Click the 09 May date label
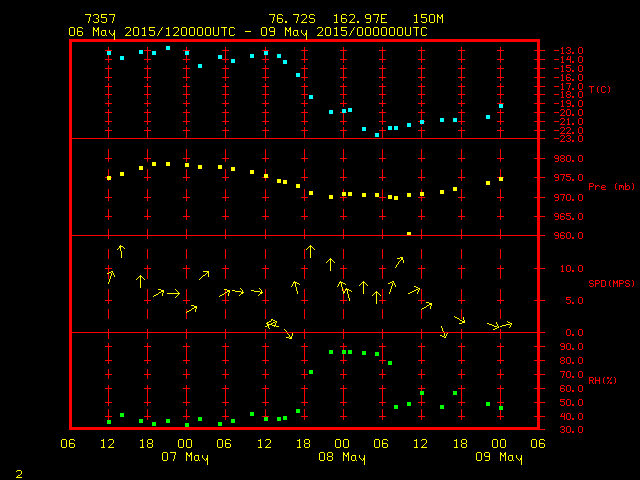 coord(498,457)
